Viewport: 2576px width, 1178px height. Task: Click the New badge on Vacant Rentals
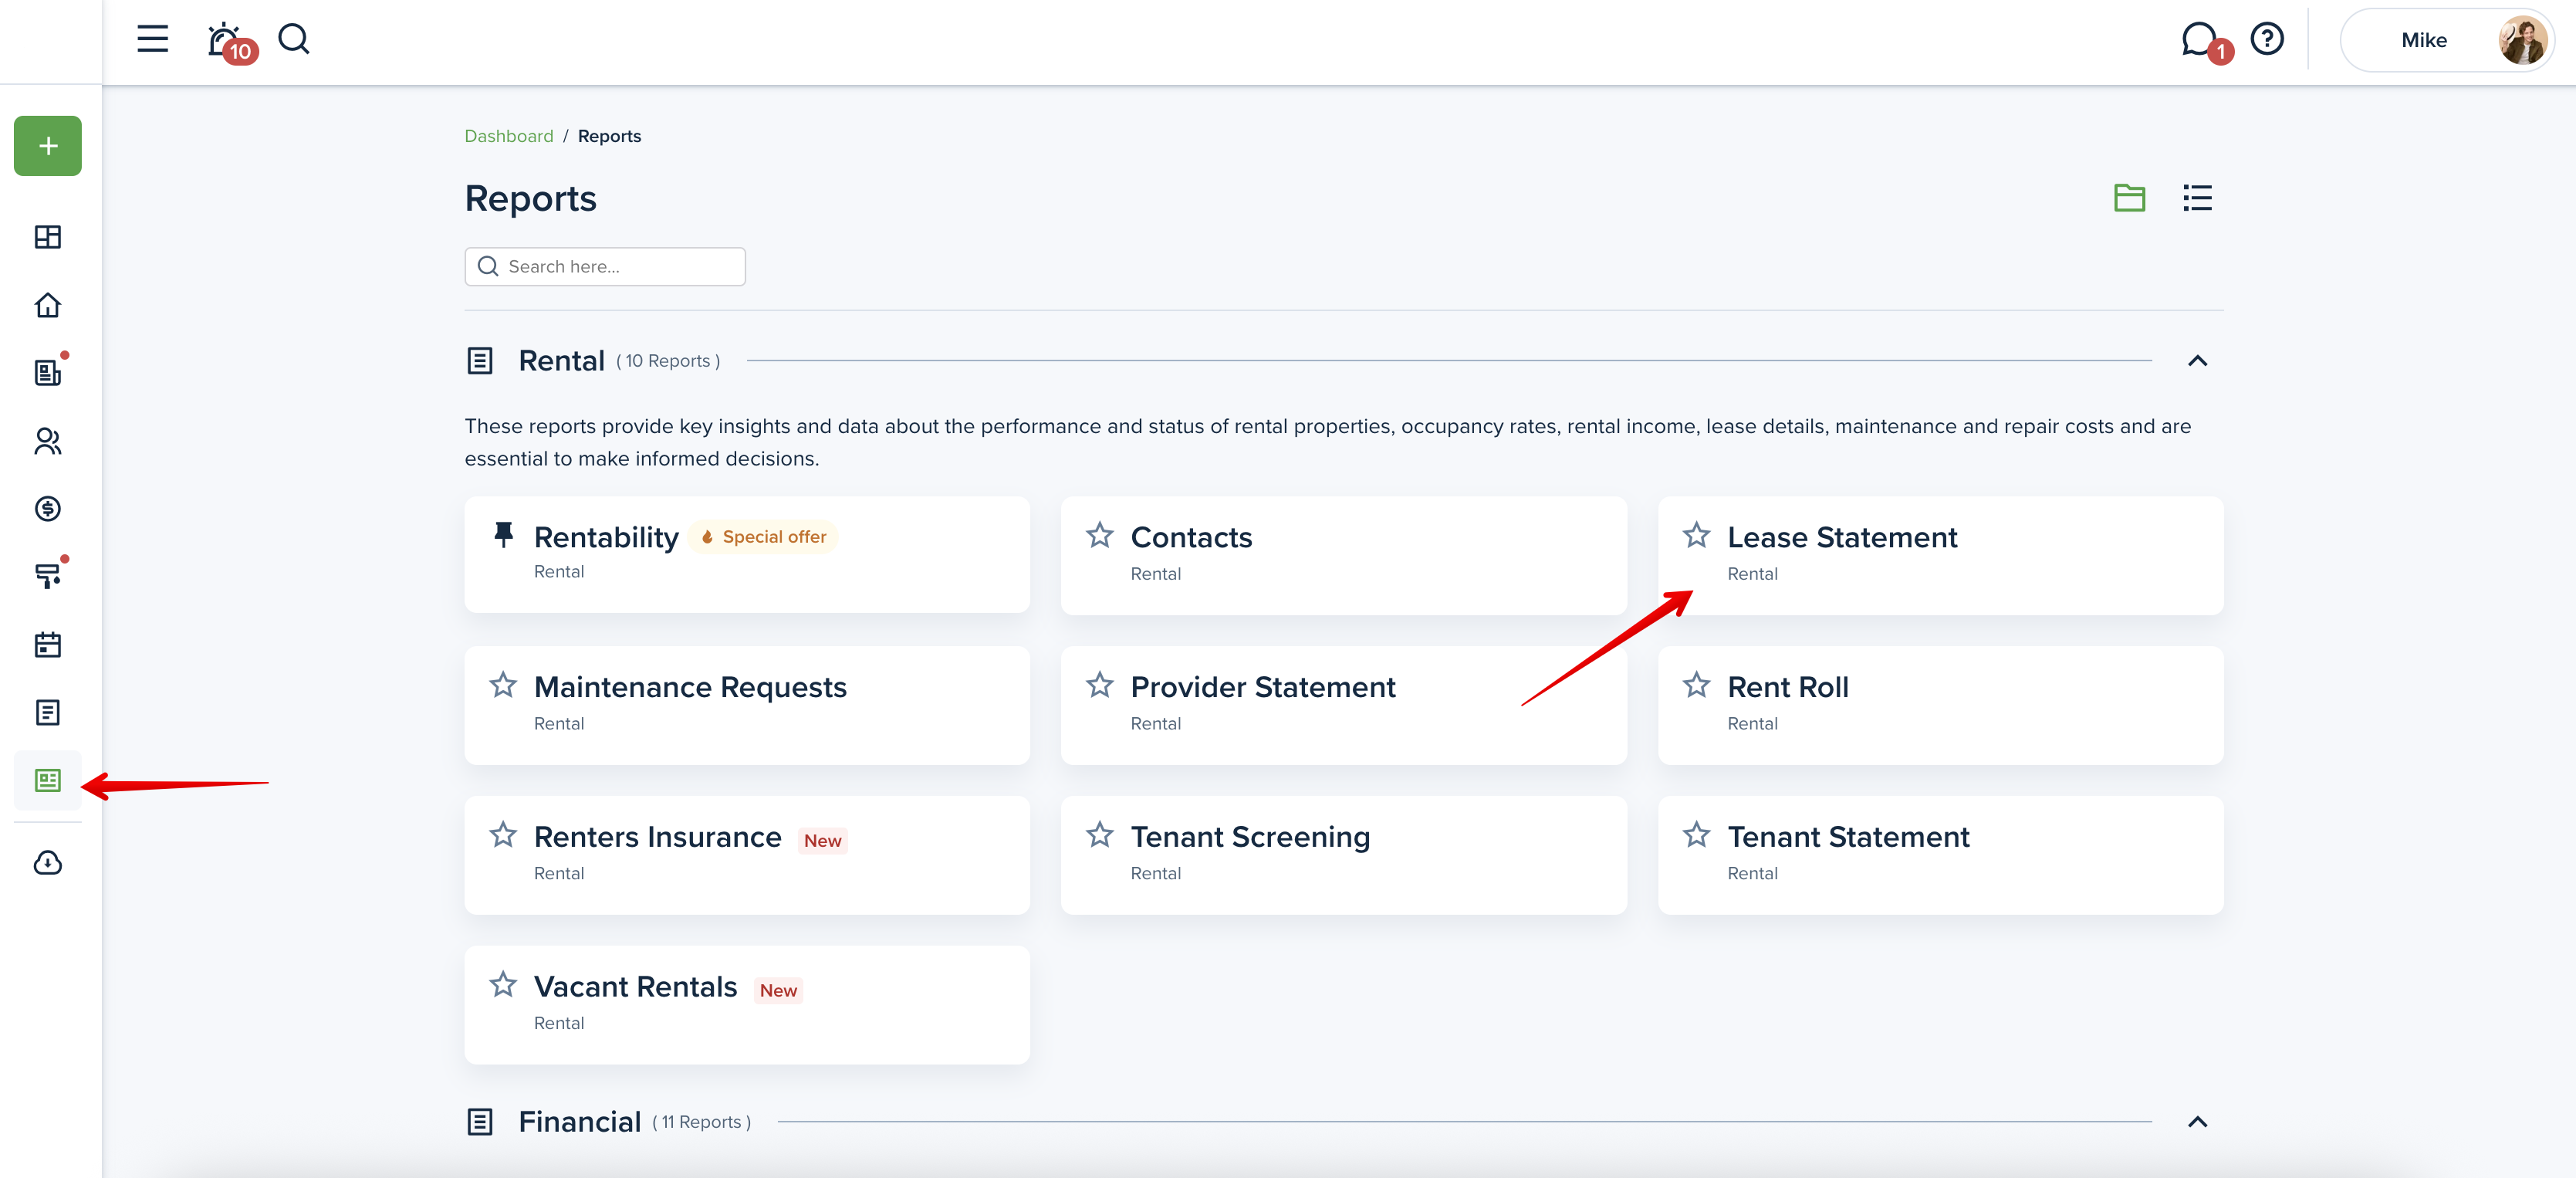pos(778,991)
